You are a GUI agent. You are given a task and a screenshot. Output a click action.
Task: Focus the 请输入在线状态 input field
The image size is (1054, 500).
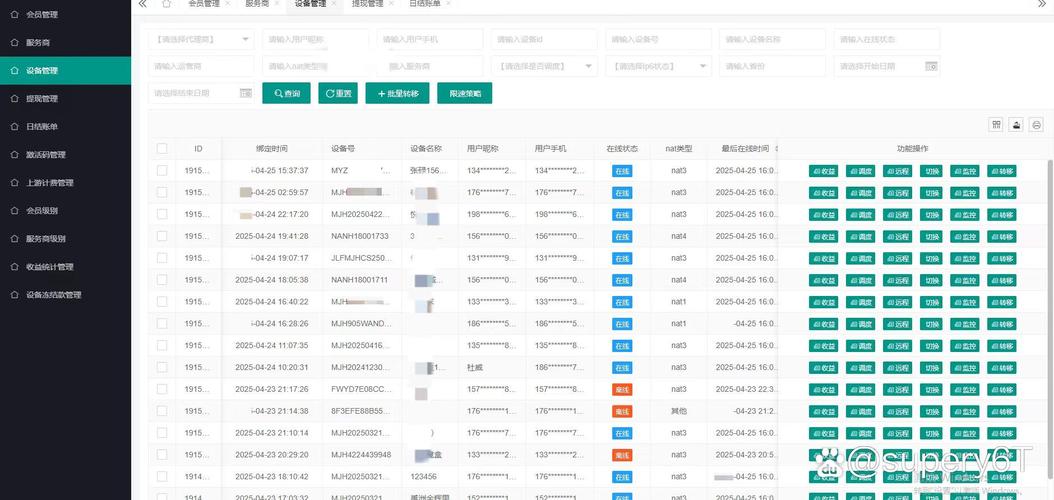click(887, 40)
